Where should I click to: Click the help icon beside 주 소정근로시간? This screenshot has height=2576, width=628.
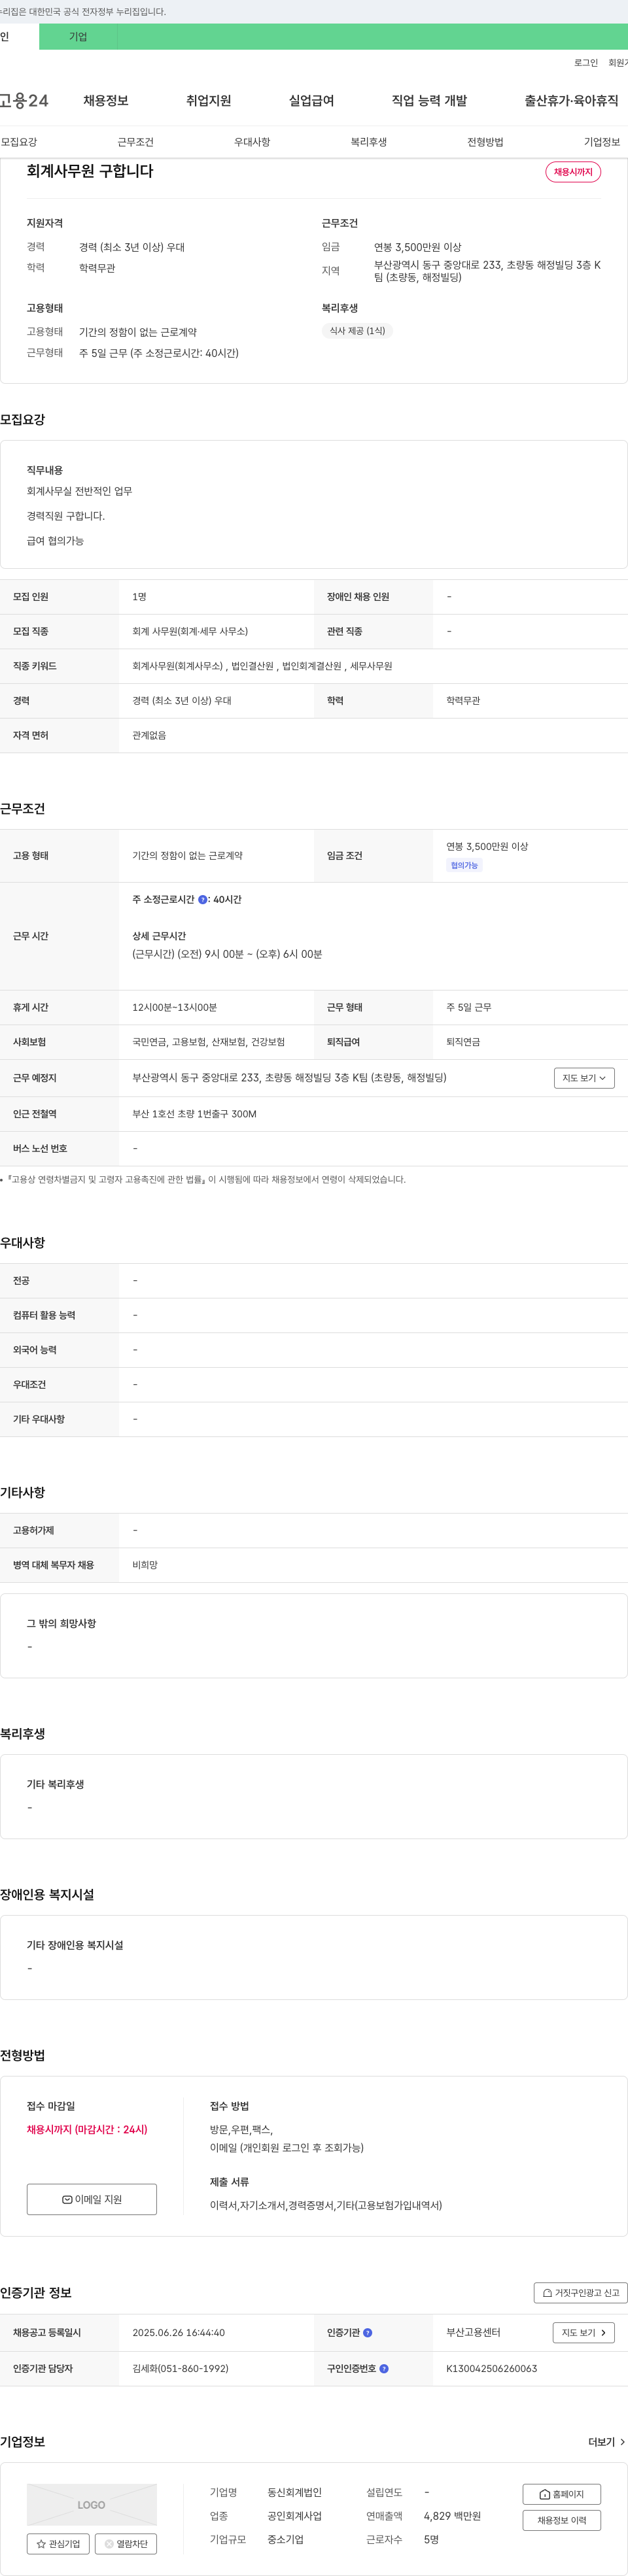pyautogui.click(x=203, y=899)
